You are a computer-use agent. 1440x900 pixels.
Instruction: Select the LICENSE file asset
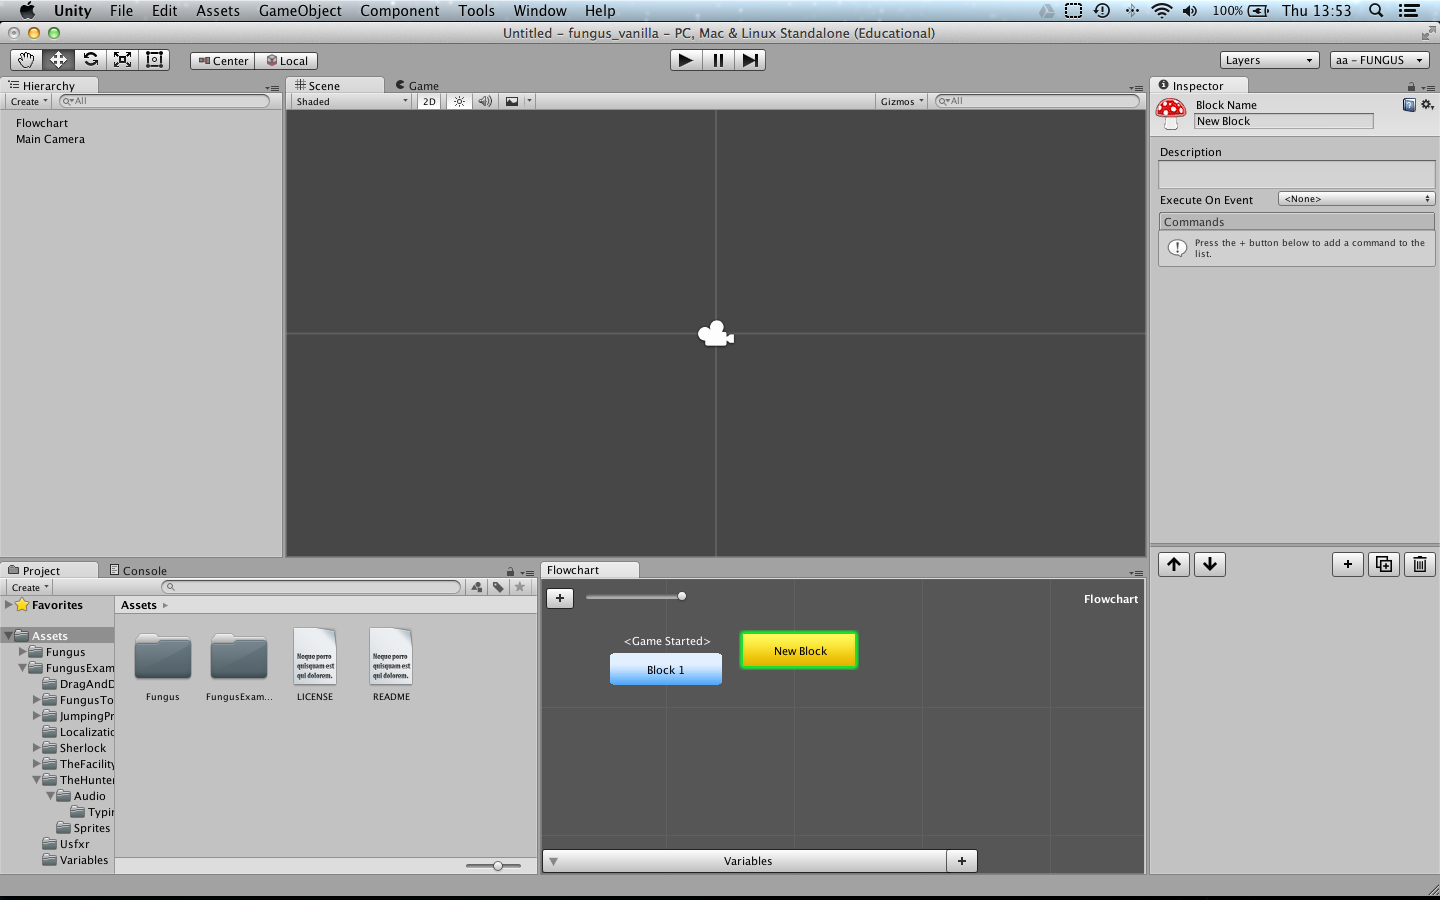click(315, 664)
